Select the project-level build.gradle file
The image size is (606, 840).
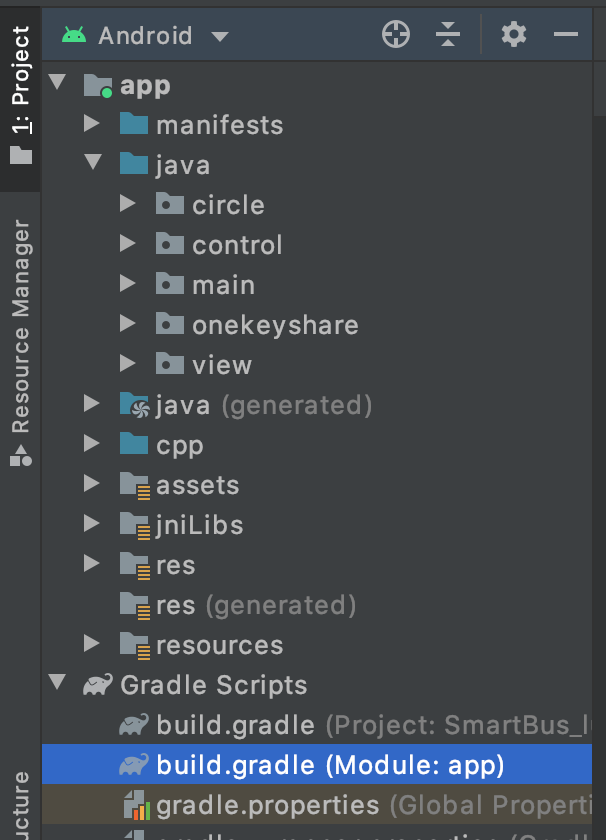pos(235,725)
